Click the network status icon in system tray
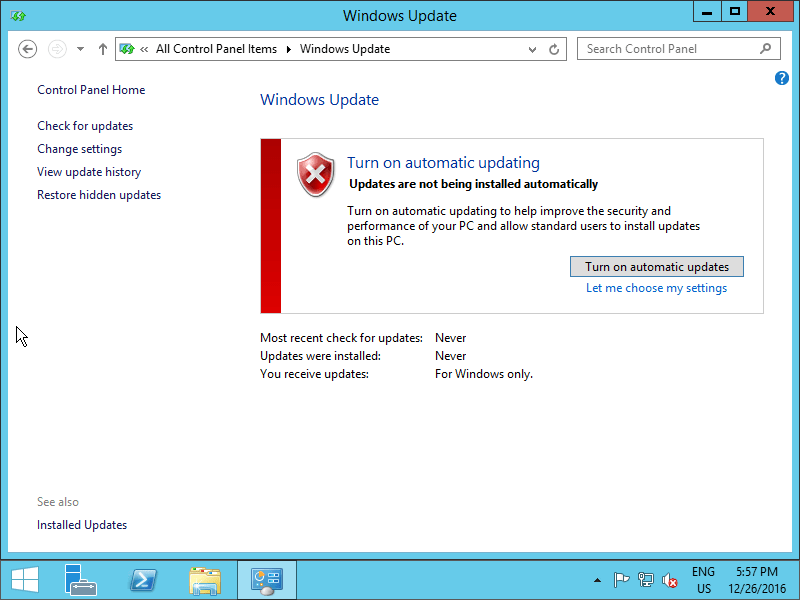This screenshot has width=800, height=600. pyautogui.click(x=646, y=579)
